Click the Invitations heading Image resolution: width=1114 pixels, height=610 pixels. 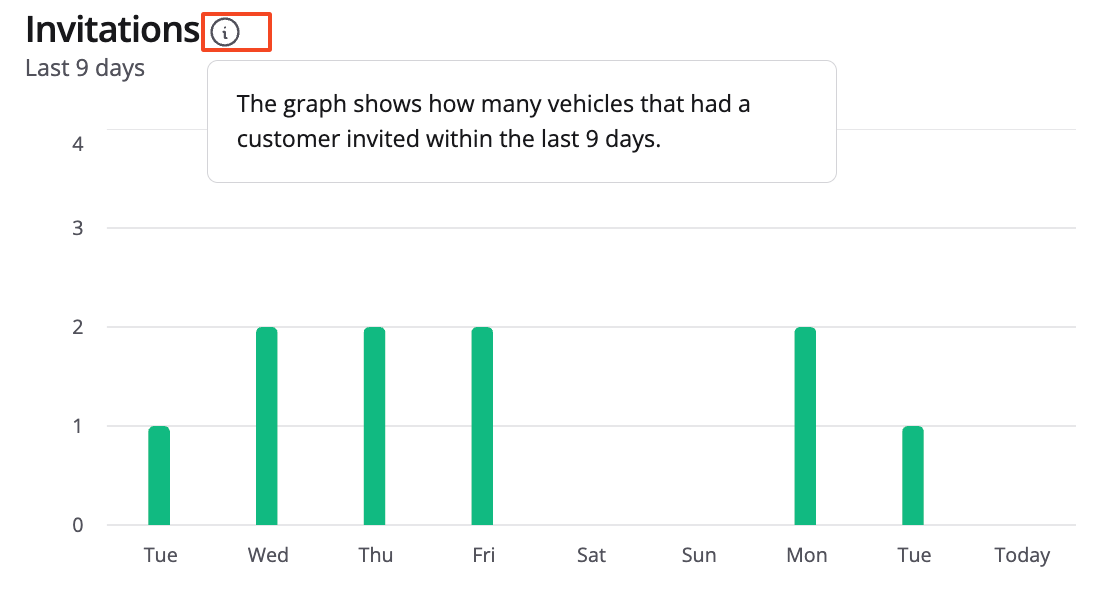coord(112,31)
